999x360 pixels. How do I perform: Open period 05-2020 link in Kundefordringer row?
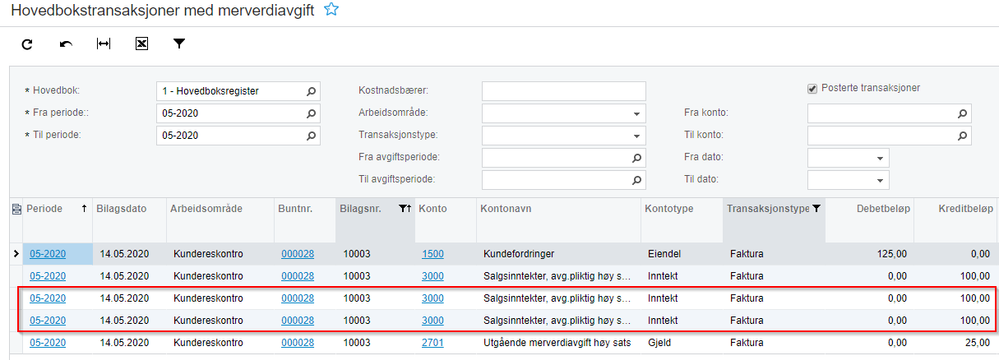click(x=48, y=254)
